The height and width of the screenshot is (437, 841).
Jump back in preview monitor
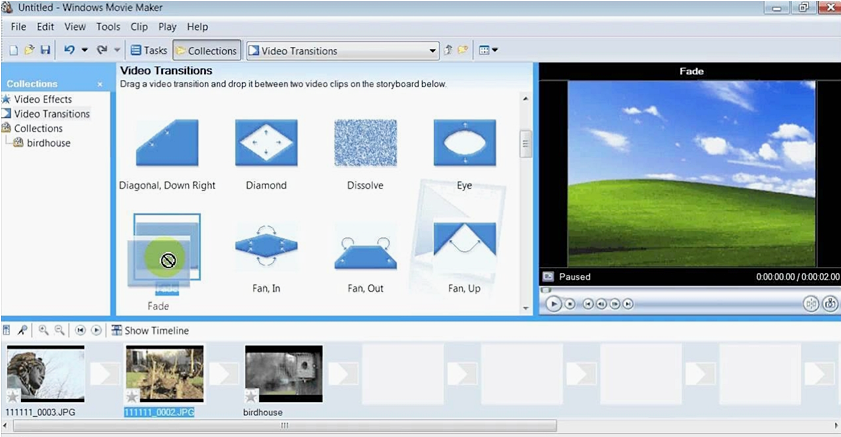click(x=588, y=304)
